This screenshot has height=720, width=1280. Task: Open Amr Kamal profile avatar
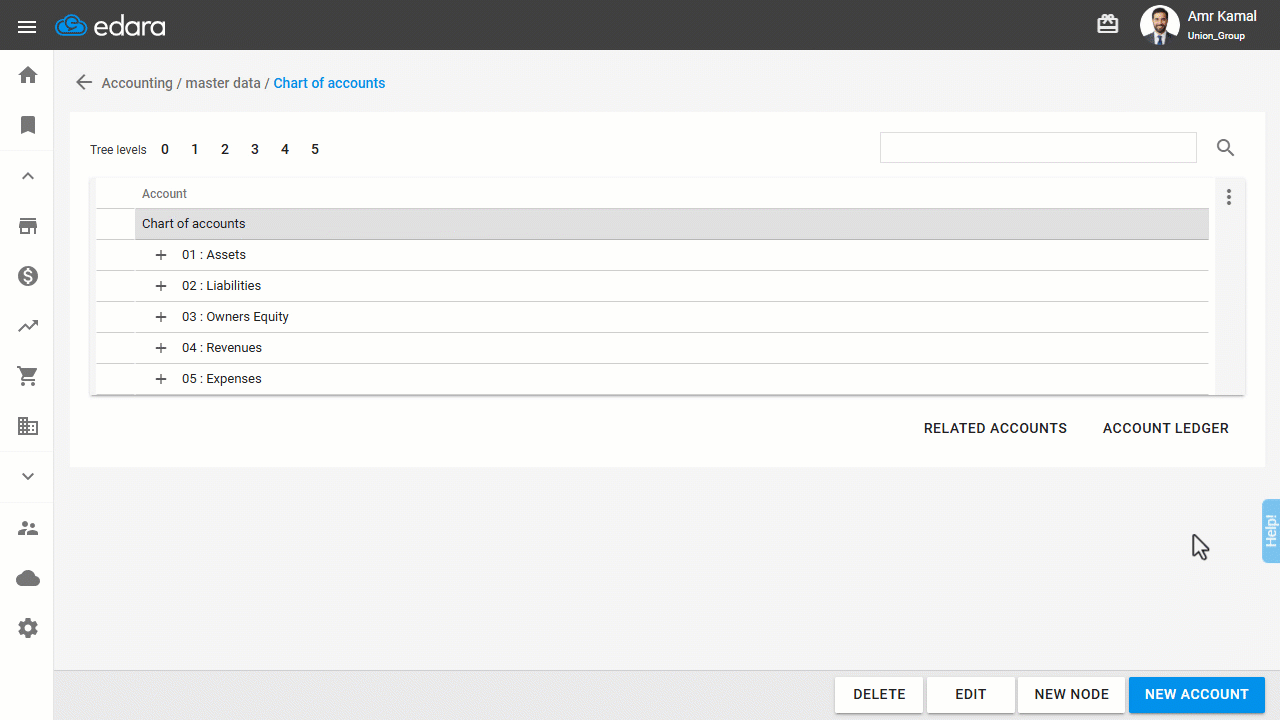click(x=1160, y=25)
